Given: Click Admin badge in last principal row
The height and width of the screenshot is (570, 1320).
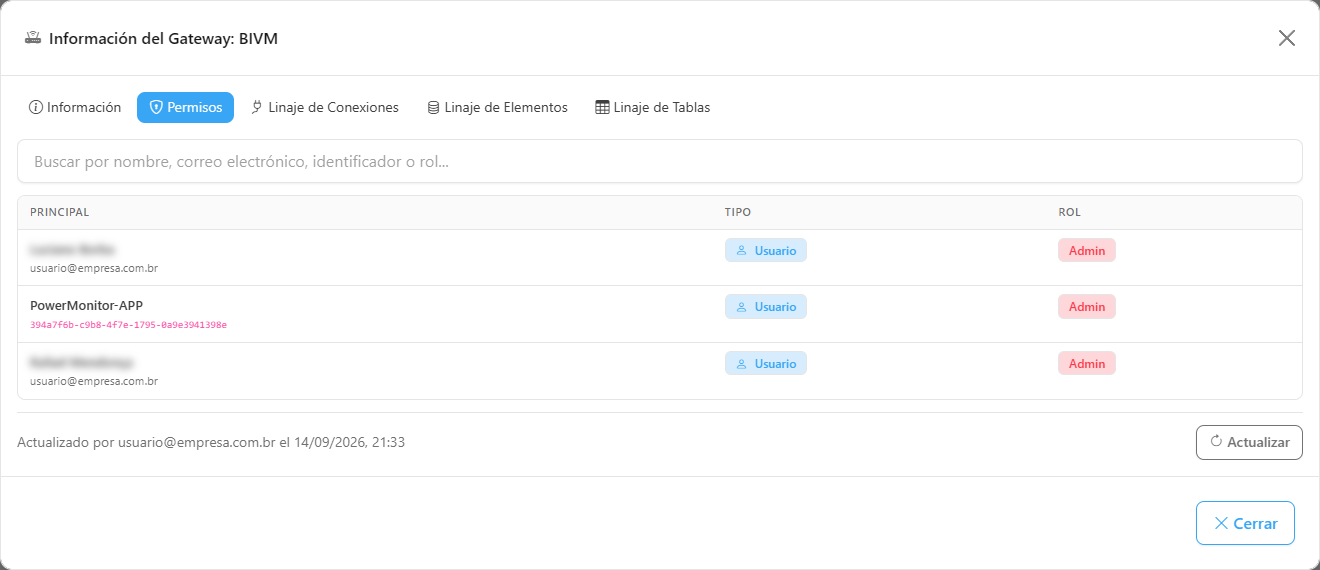Looking at the screenshot, I should click(1087, 363).
